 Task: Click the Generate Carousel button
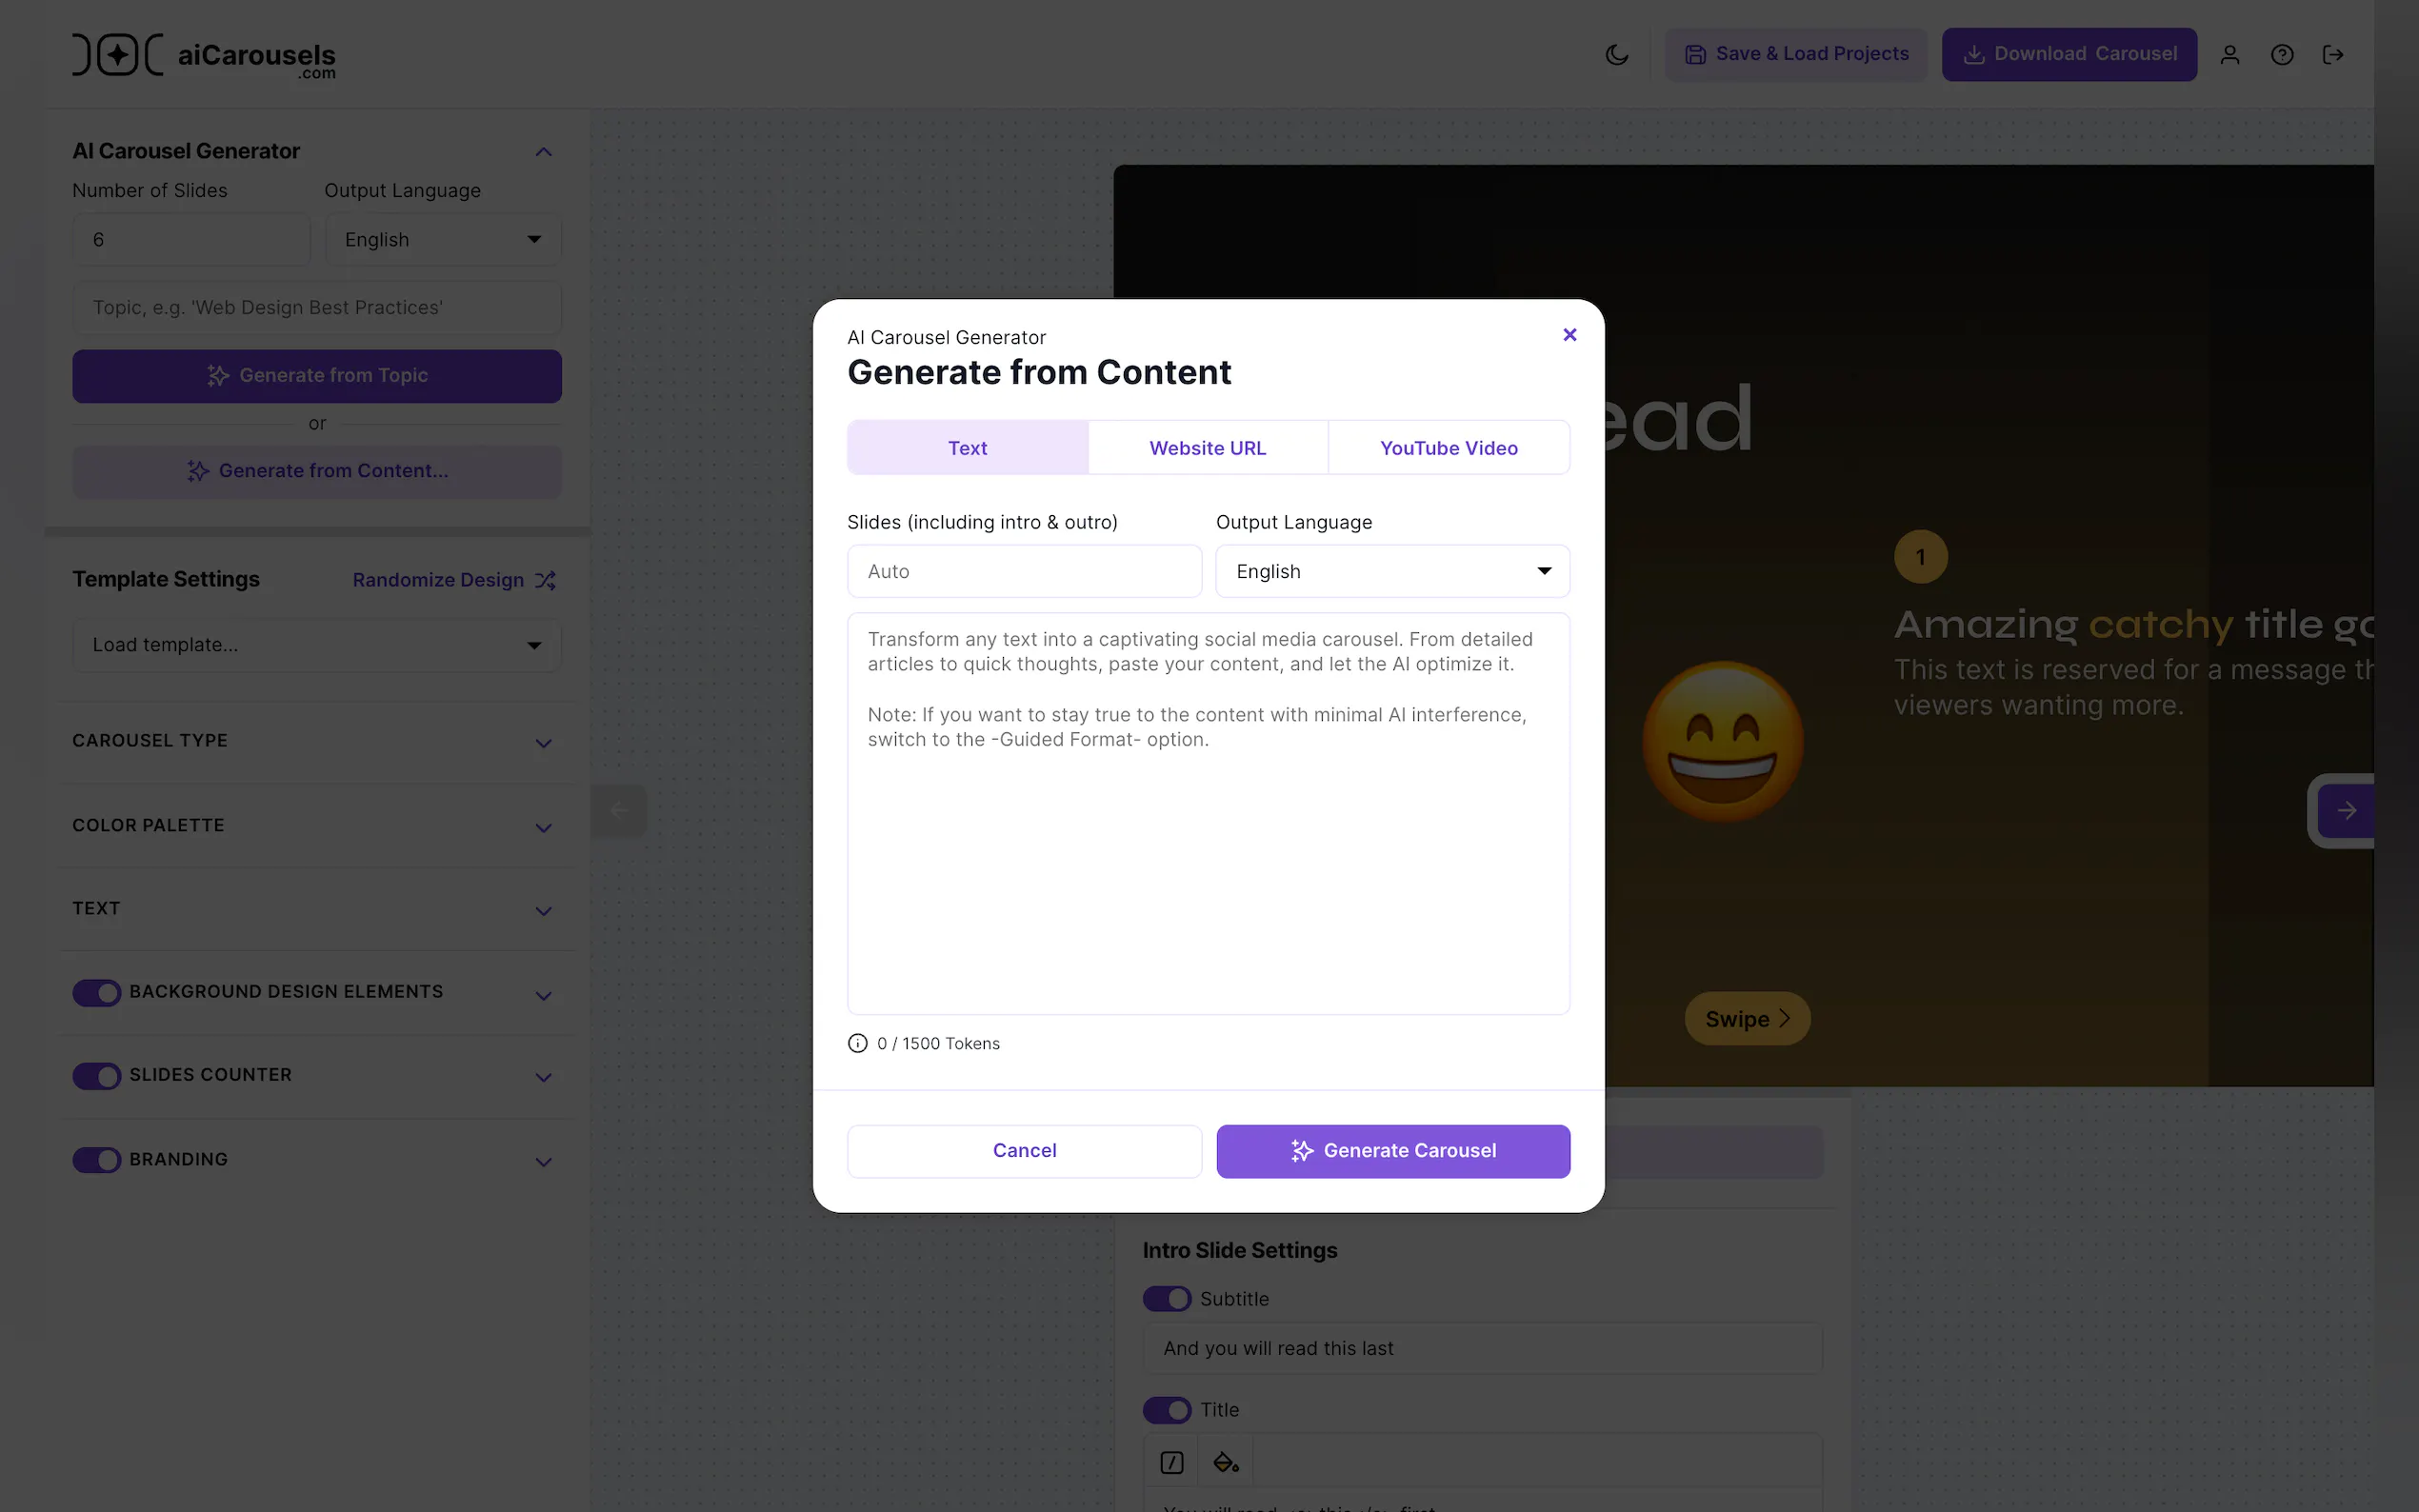[1392, 1151]
